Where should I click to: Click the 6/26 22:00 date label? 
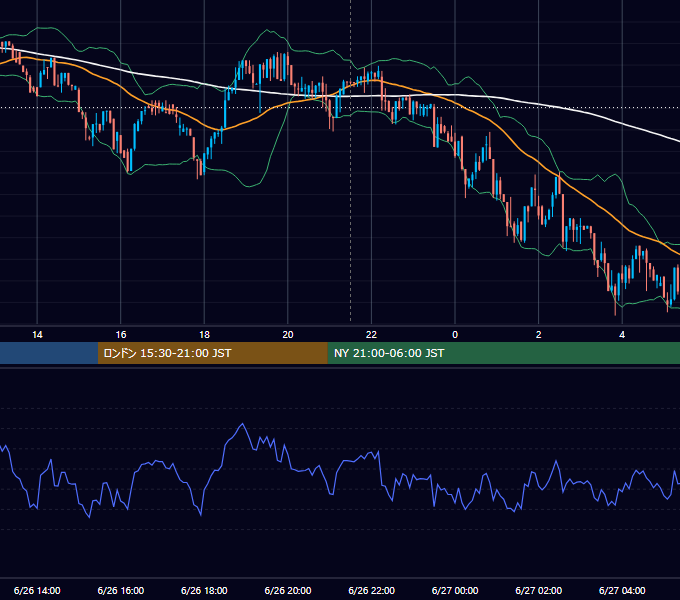coord(372,590)
